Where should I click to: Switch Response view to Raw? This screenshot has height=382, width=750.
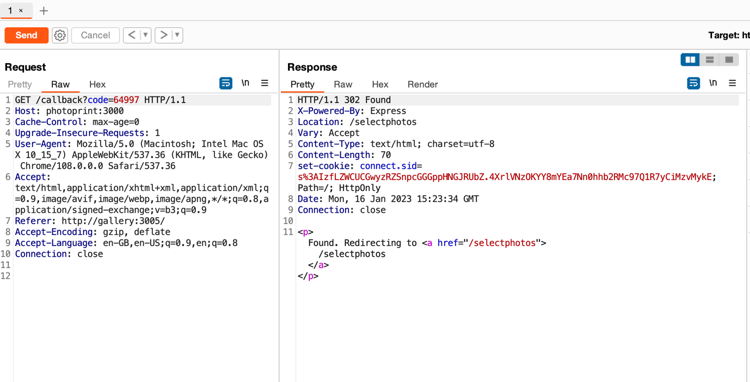pos(343,84)
